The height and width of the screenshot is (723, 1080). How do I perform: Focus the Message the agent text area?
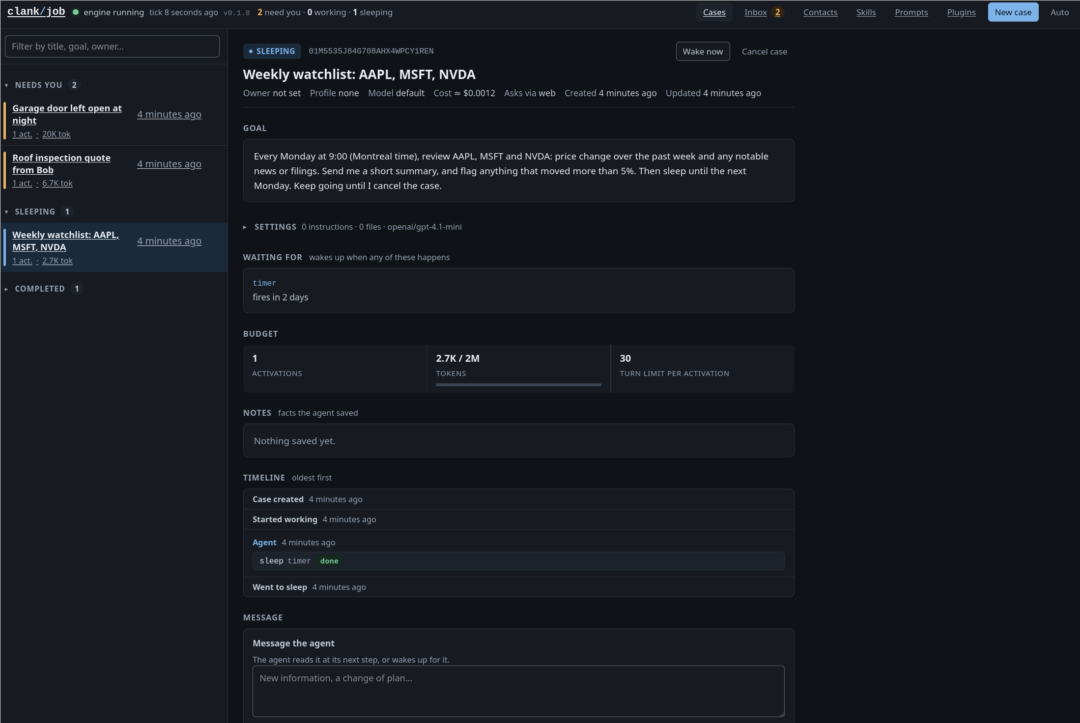point(518,691)
